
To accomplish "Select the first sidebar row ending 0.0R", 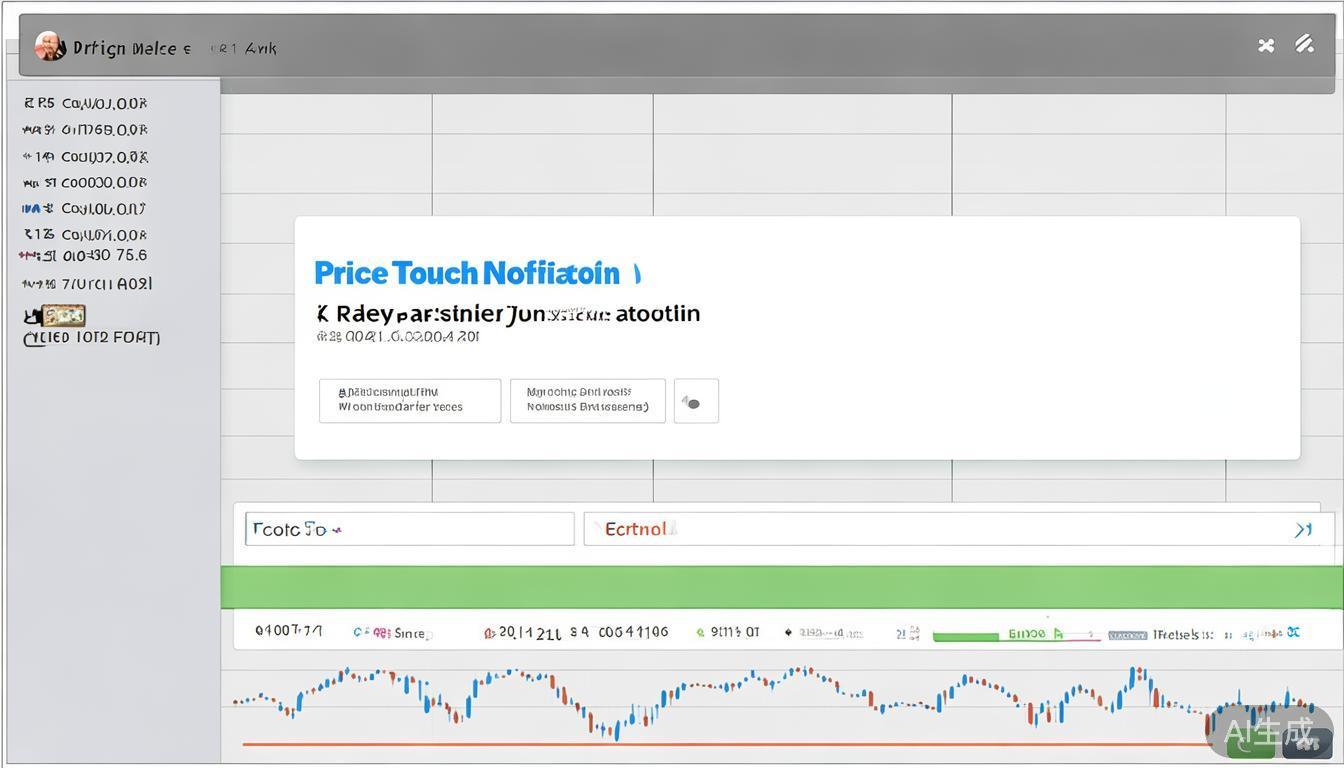I will 85,103.
